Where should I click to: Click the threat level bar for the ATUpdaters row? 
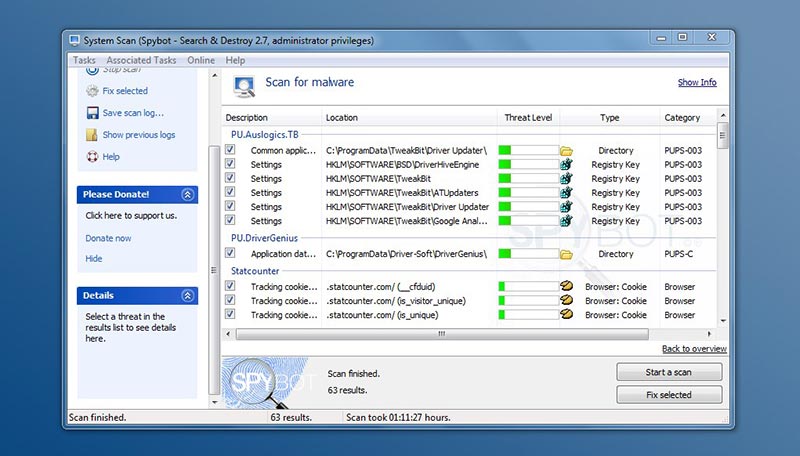(527, 193)
